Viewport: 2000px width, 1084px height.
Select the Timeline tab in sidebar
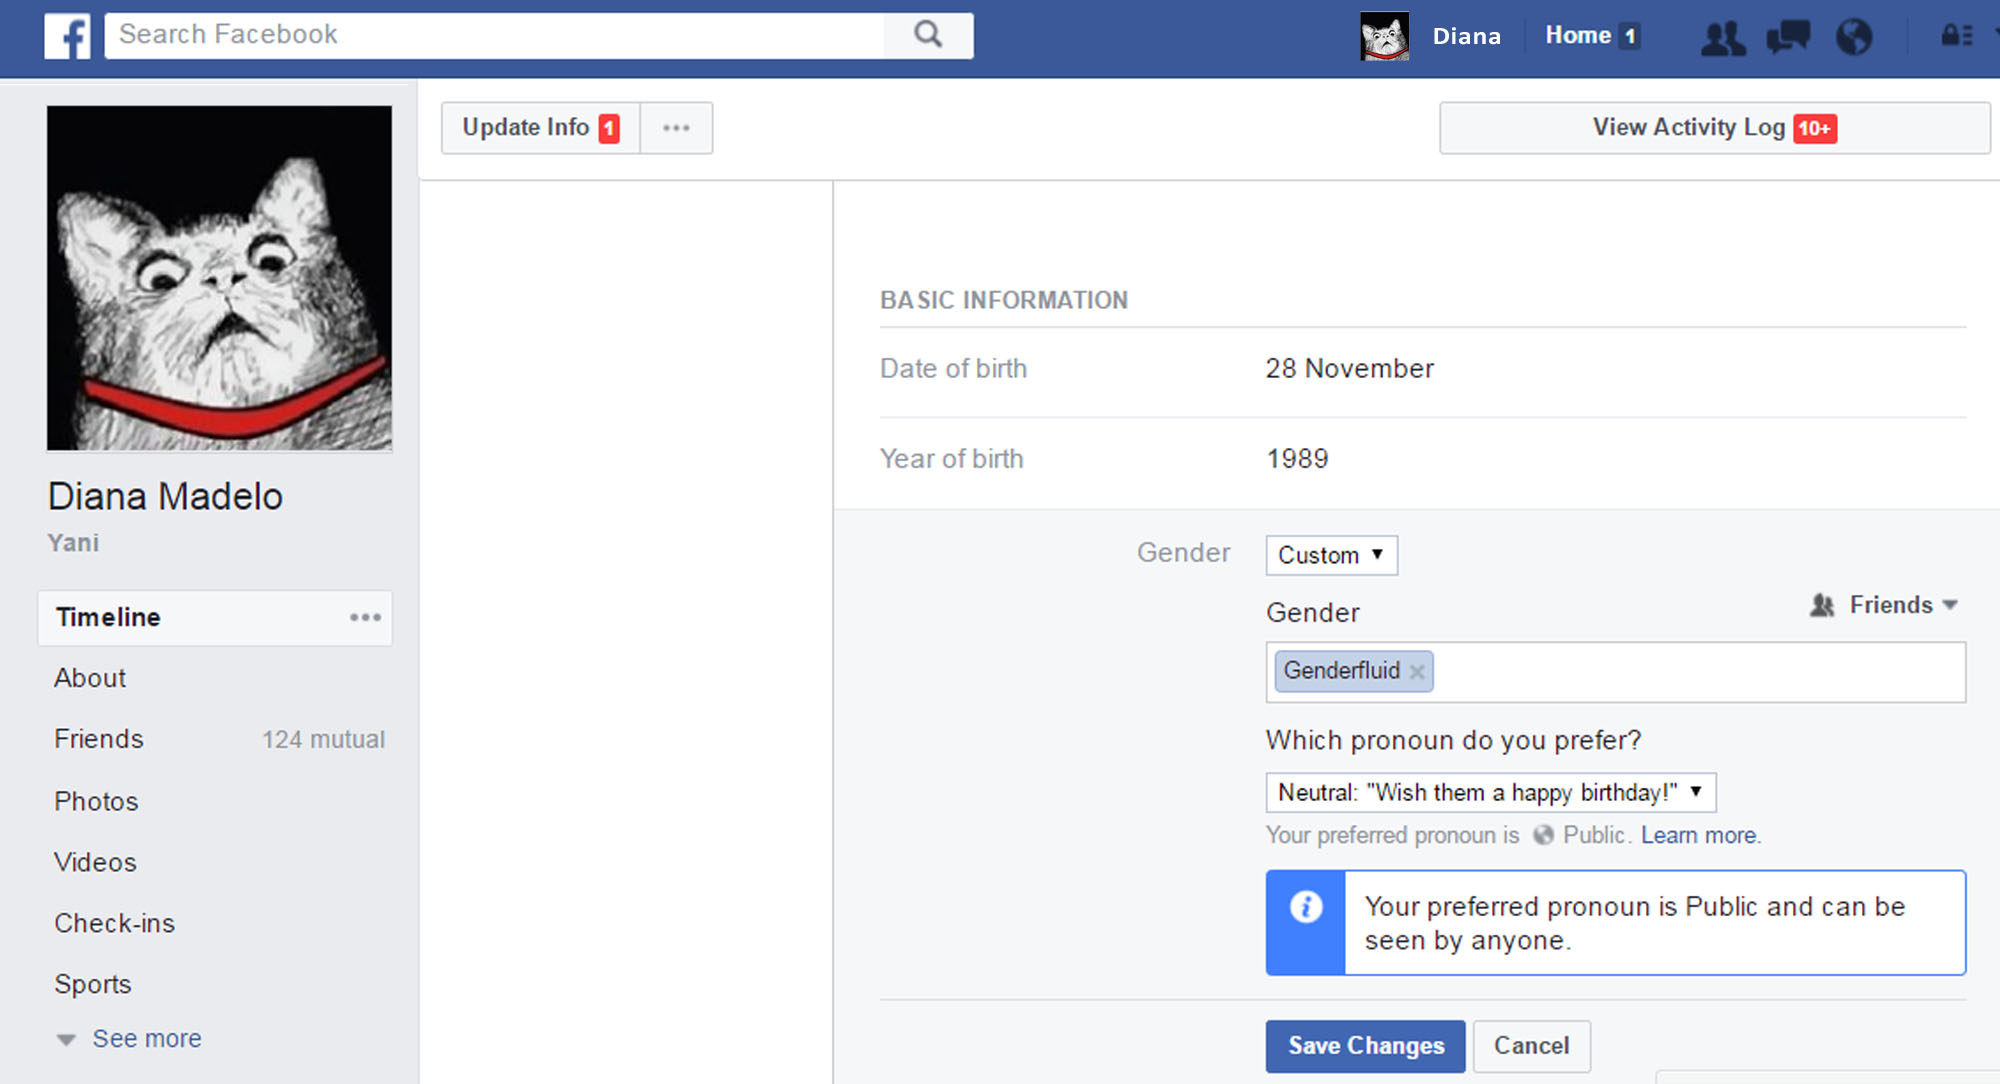click(215, 617)
